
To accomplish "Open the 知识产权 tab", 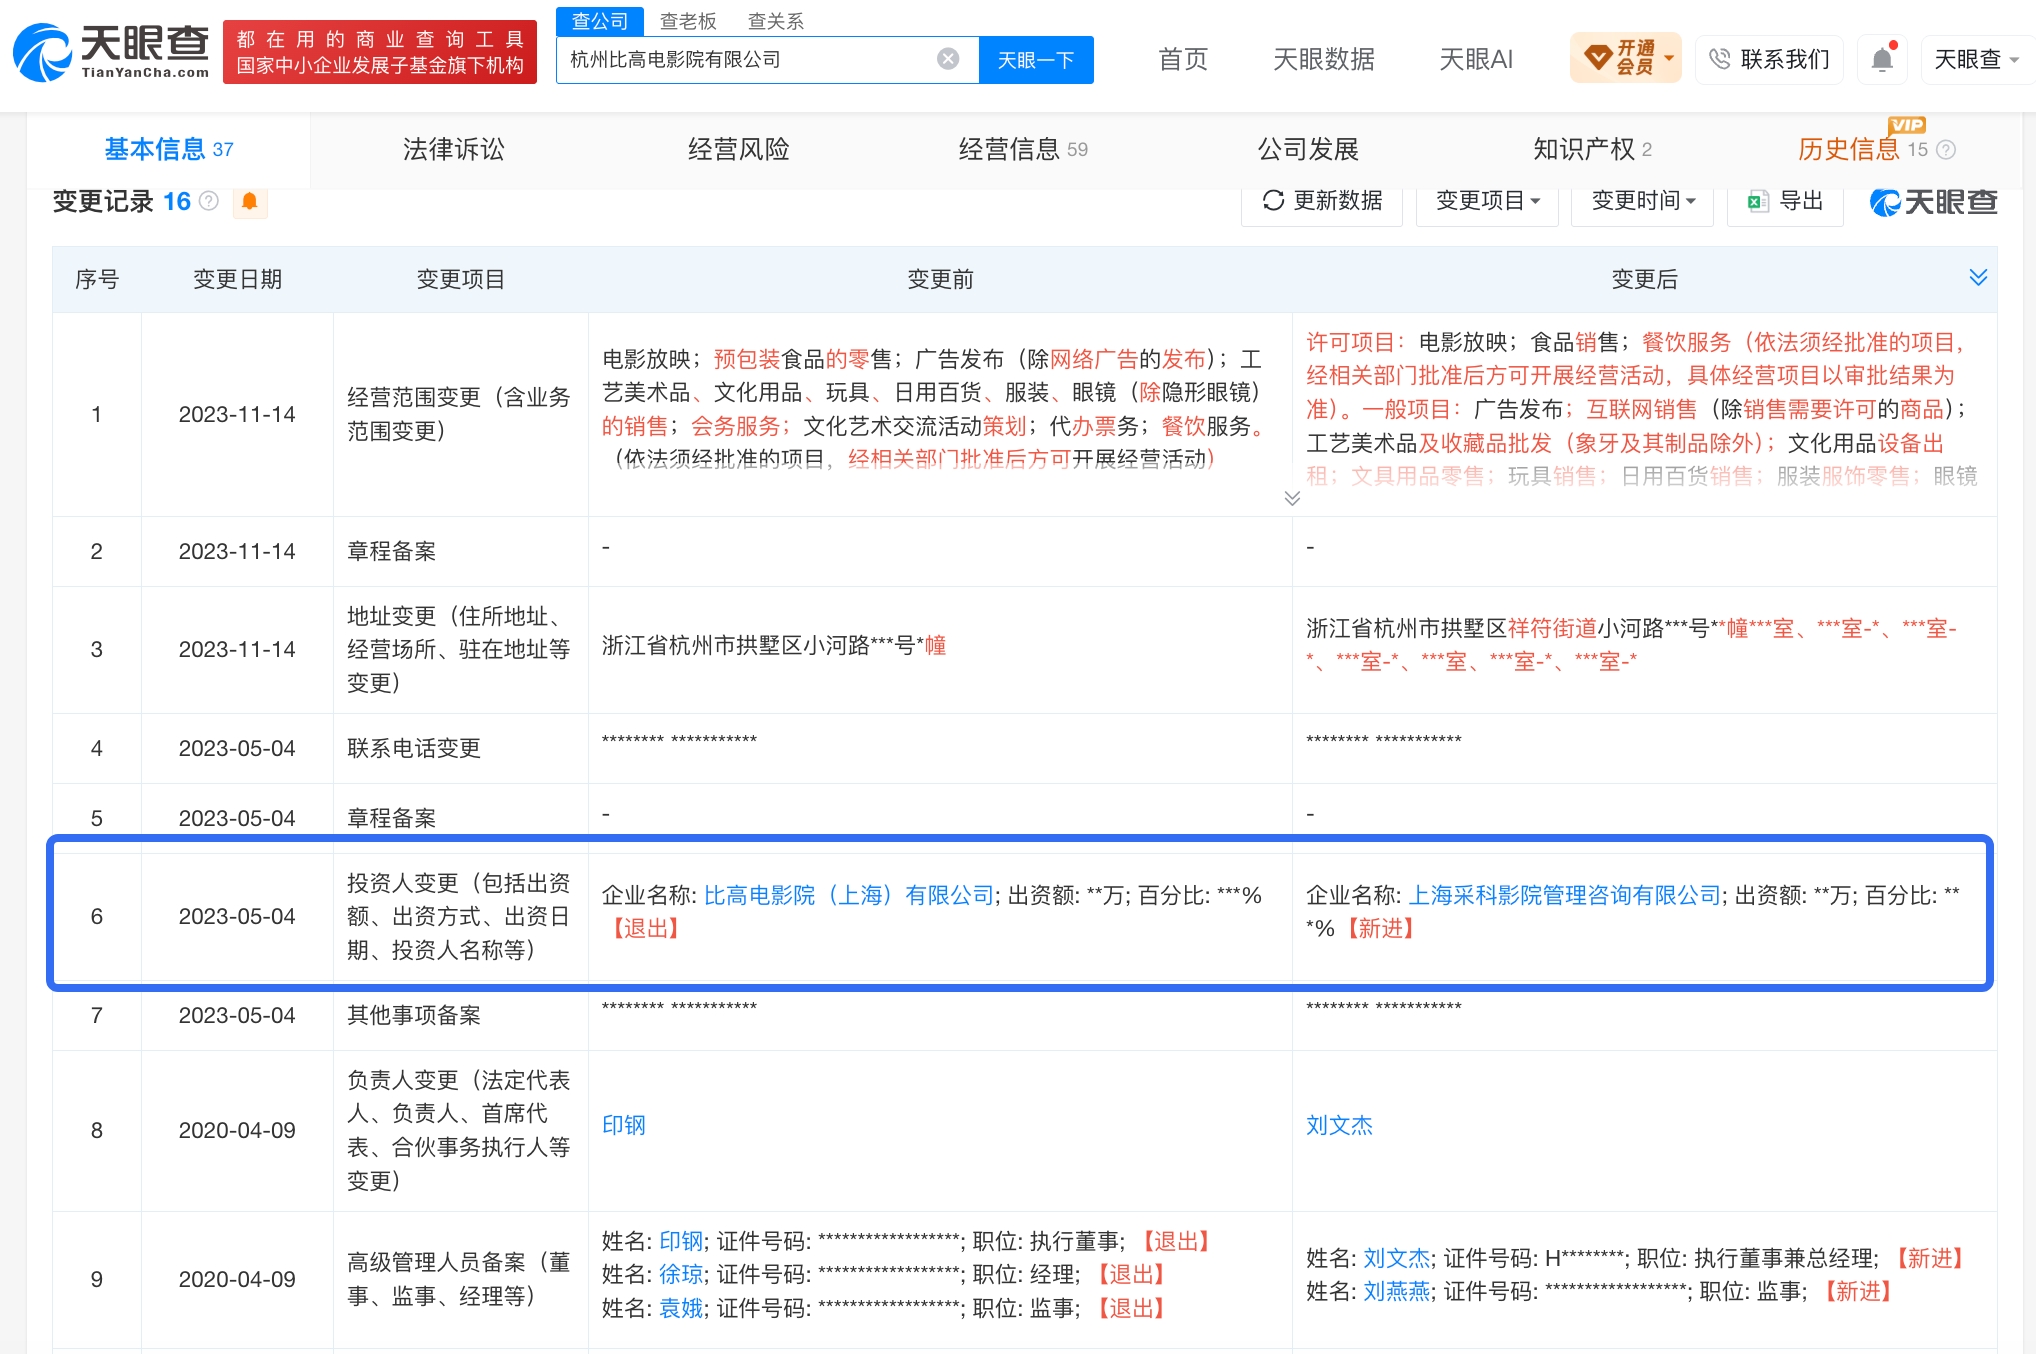I will tap(1592, 150).
